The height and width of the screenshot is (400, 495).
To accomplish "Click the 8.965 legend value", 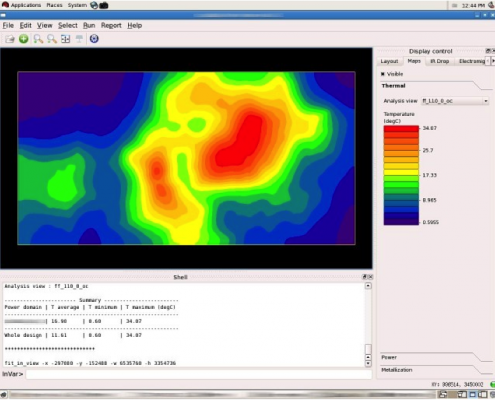I will [429, 200].
